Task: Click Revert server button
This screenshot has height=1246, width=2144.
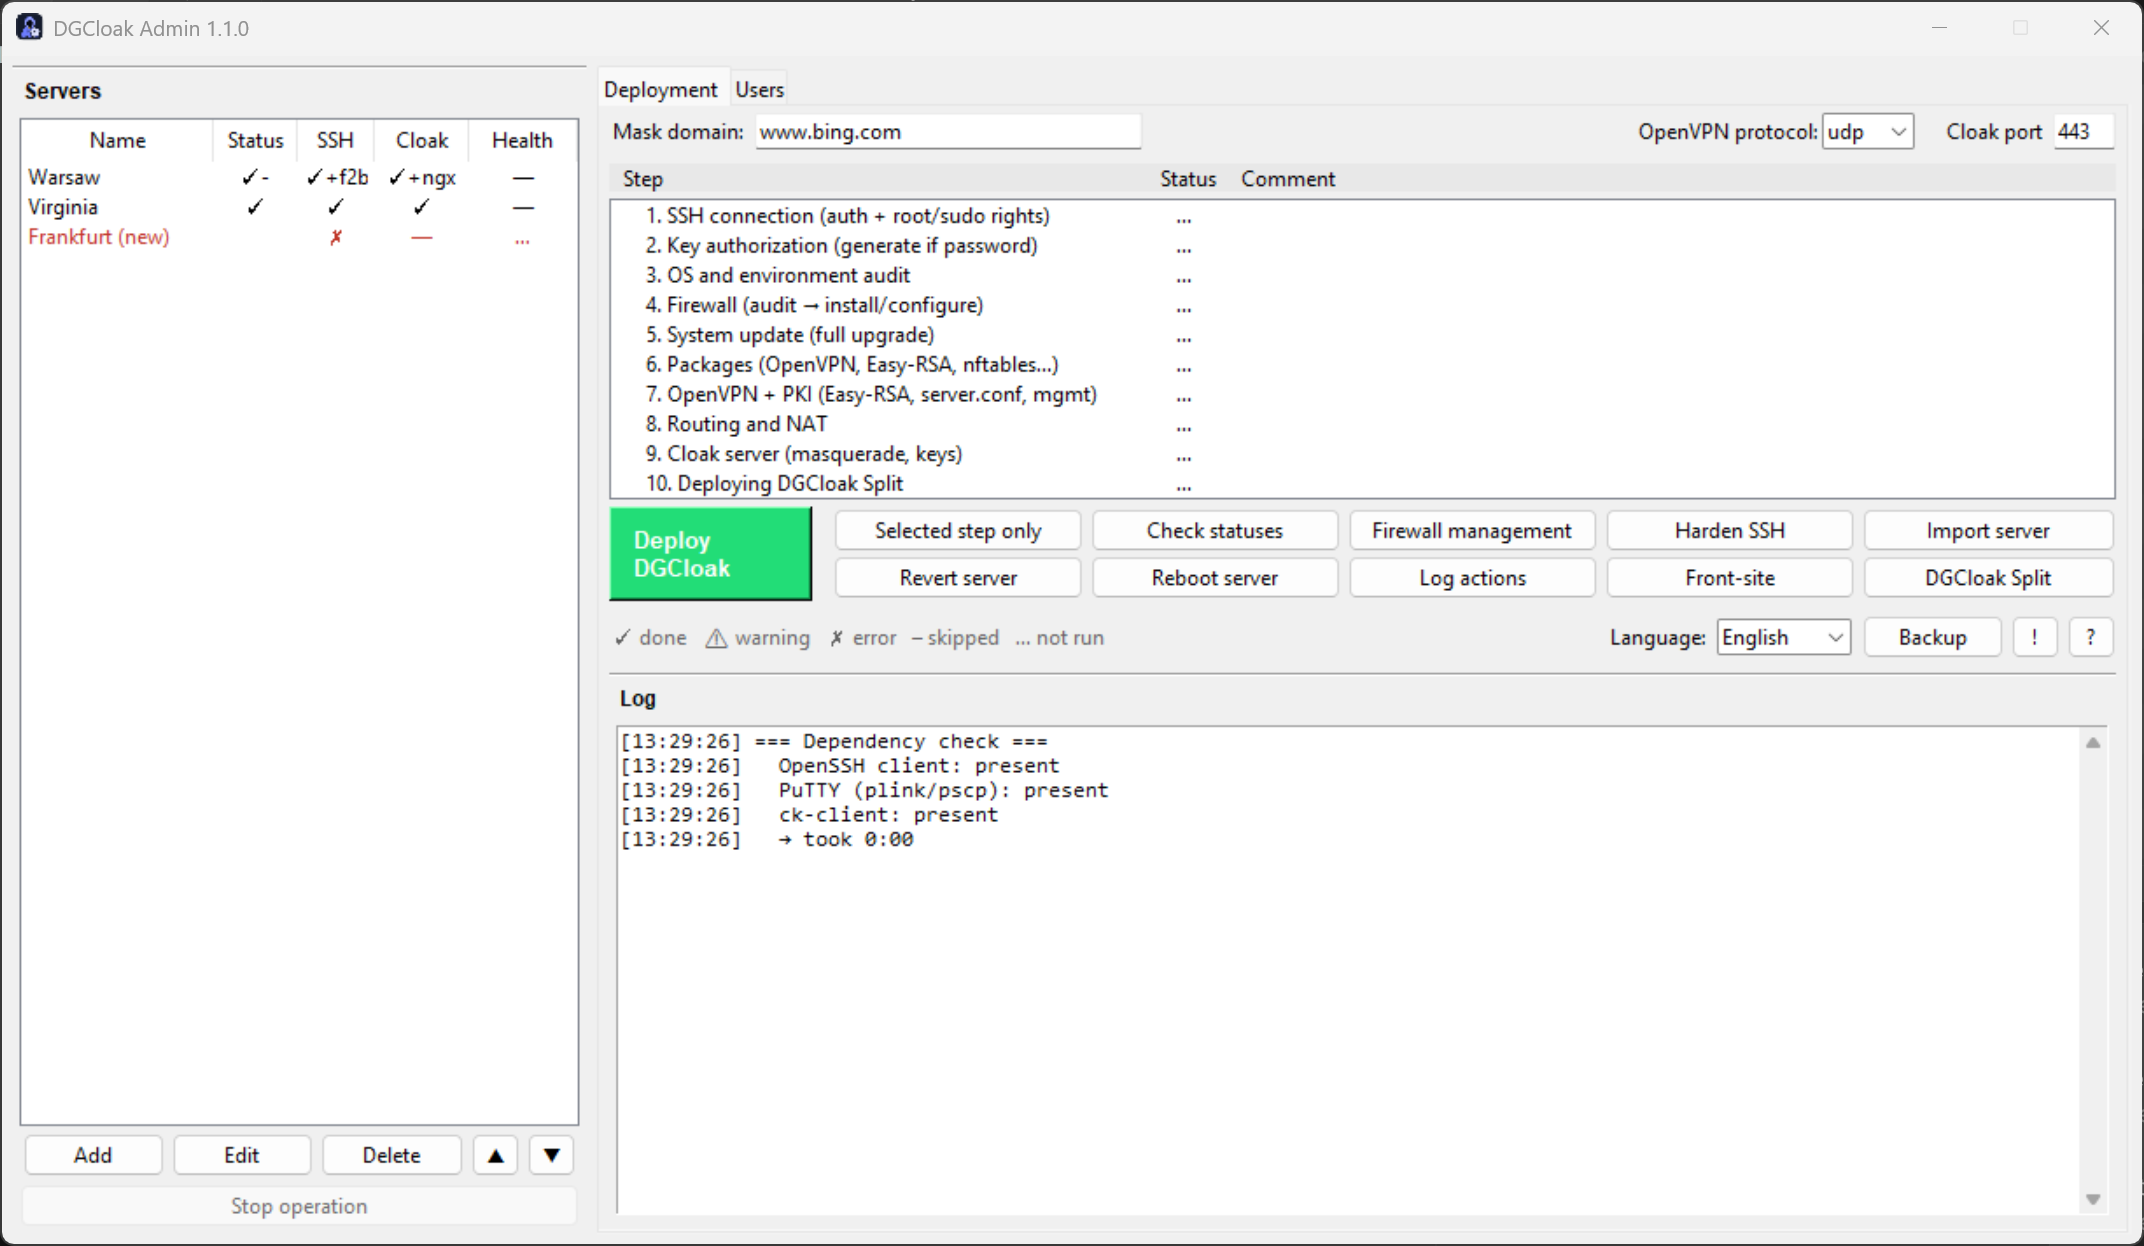Action: point(958,577)
